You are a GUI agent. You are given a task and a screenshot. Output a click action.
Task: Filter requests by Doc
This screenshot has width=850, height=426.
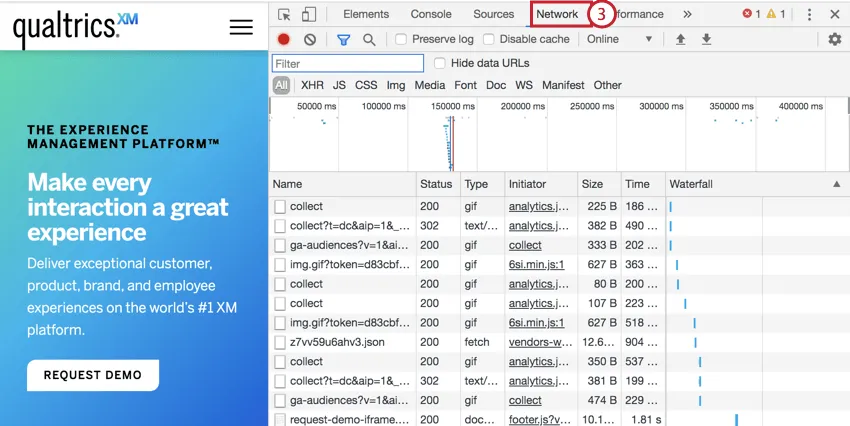point(496,85)
